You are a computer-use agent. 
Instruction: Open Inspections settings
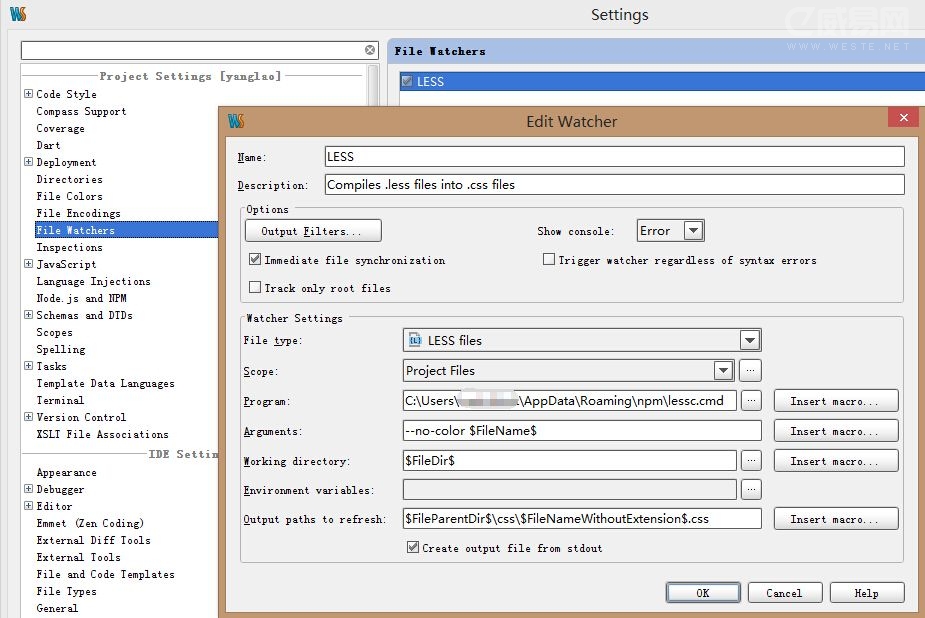click(x=69, y=247)
